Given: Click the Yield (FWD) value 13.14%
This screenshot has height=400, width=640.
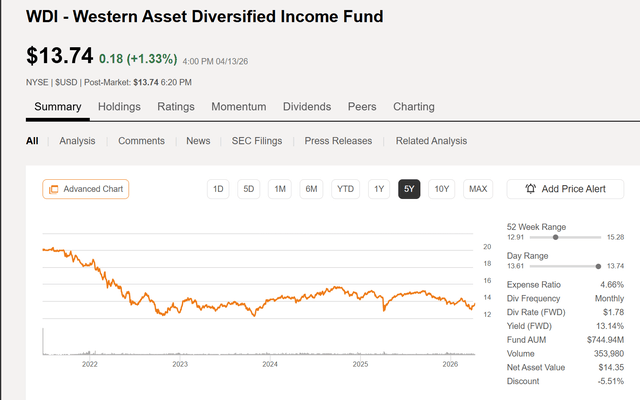Looking at the screenshot, I should click(x=610, y=326).
